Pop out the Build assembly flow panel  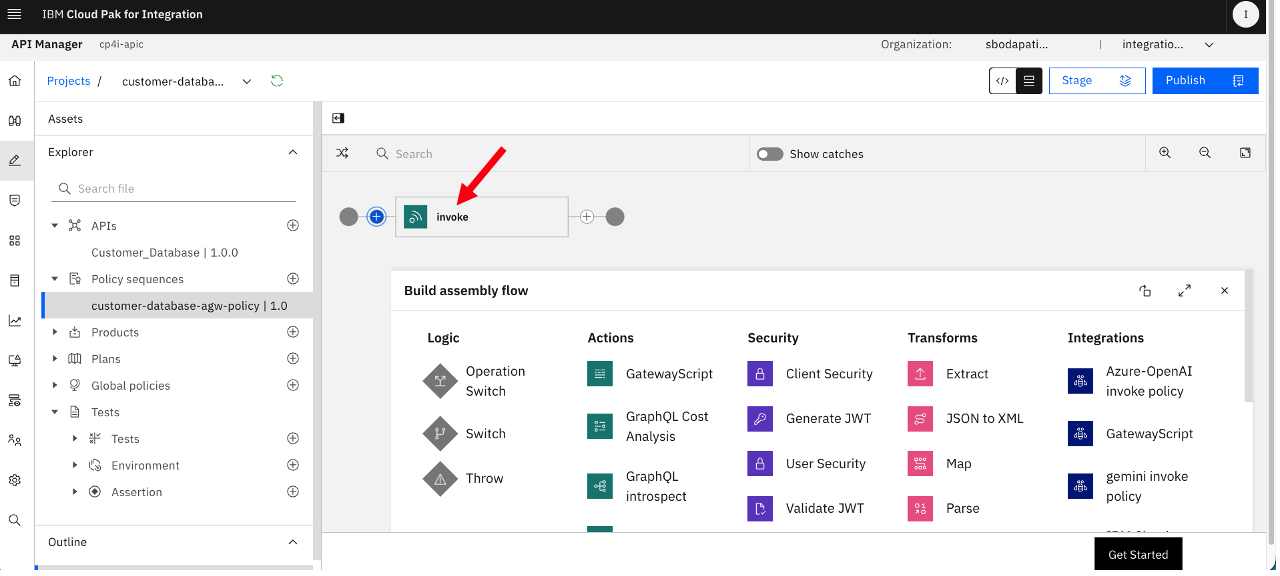(1145, 291)
